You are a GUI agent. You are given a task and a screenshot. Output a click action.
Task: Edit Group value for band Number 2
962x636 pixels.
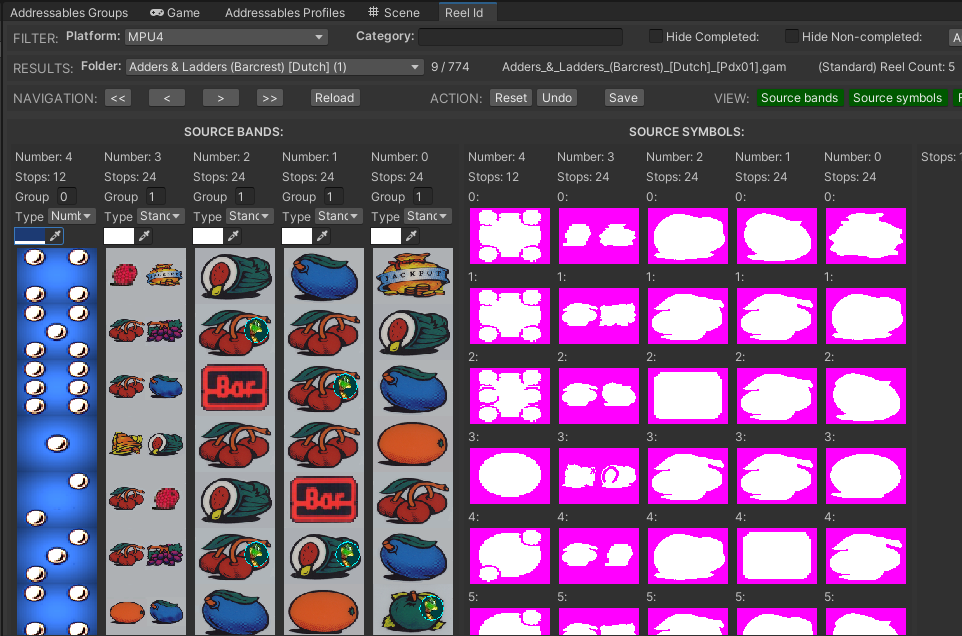(x=244, y=197)
